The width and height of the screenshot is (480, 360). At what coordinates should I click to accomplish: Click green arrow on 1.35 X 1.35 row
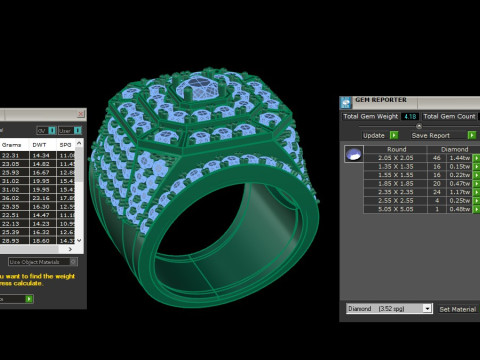[477, 167]
